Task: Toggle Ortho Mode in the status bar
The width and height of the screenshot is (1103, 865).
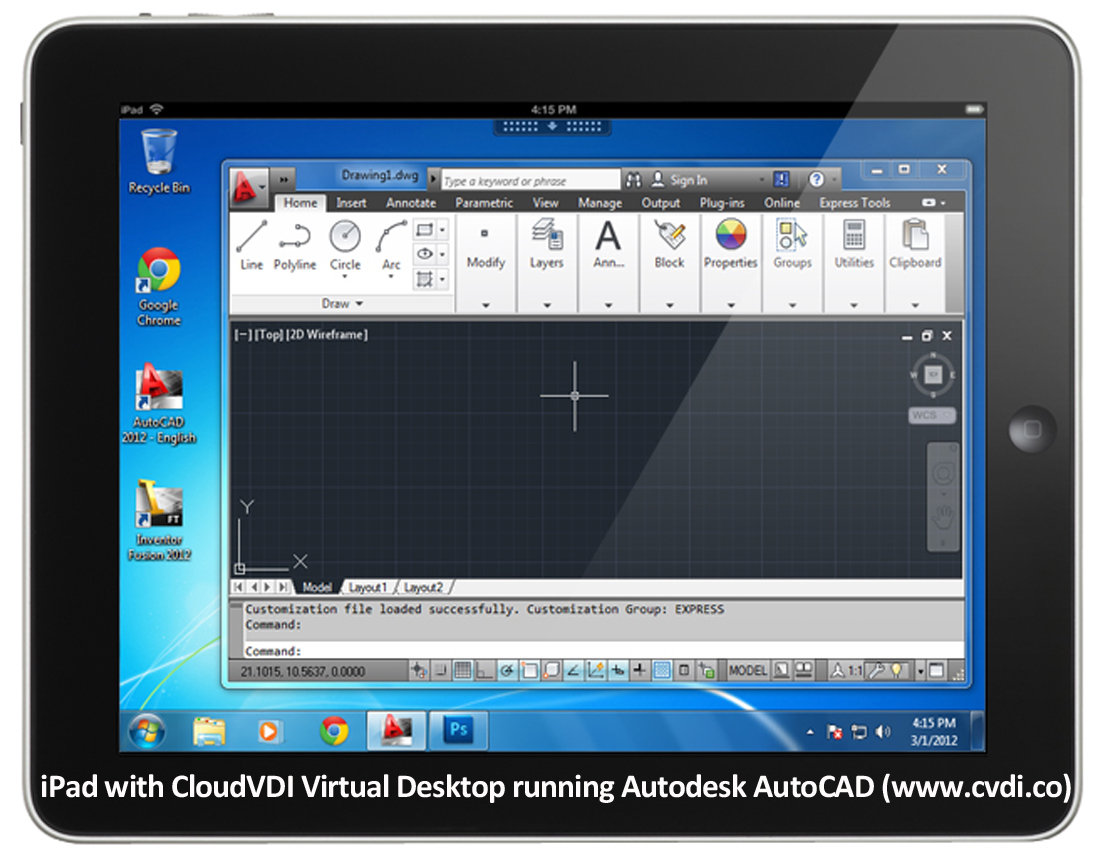Action: pos(484,671)
